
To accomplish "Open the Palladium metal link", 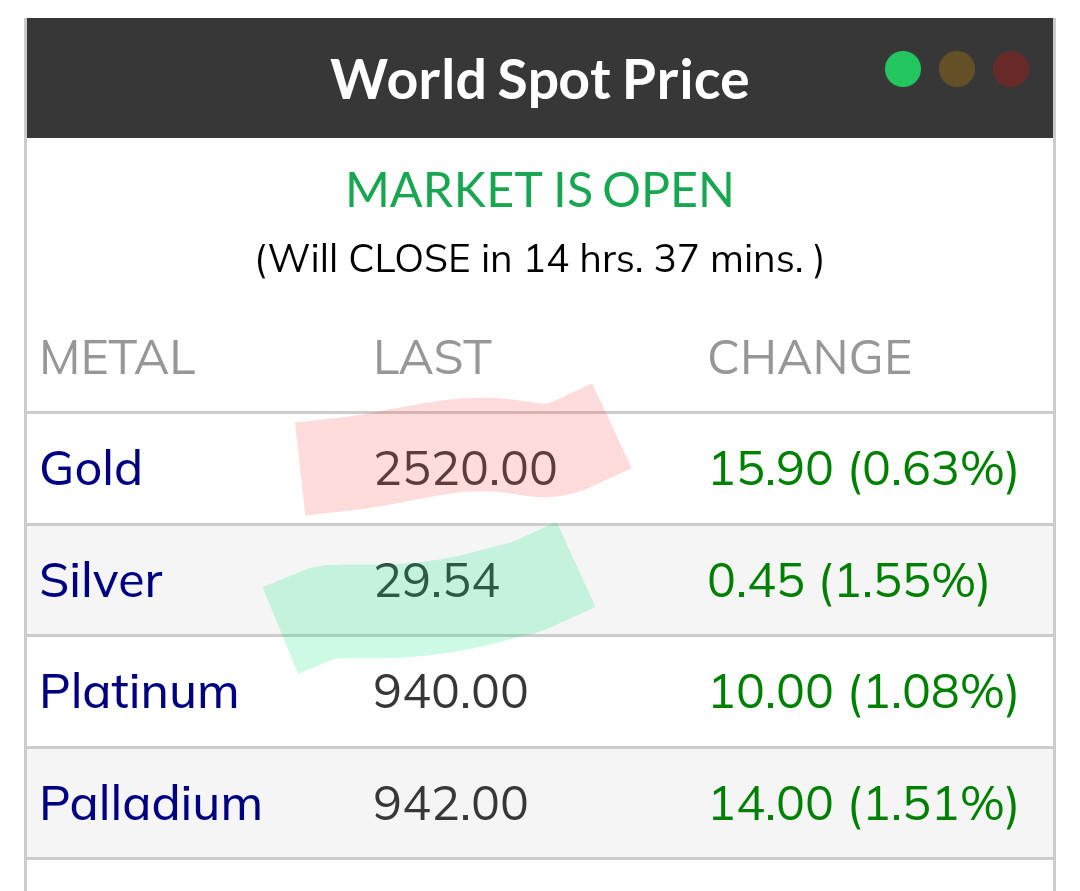I will tap(151, 803).
